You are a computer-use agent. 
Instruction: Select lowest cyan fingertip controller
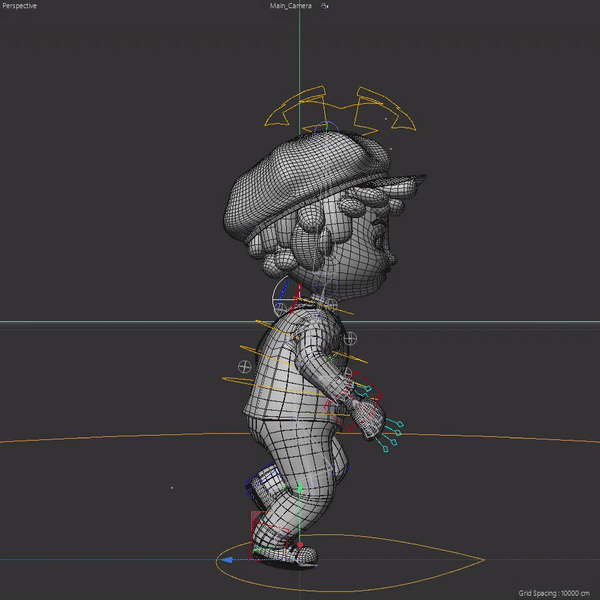click(386, 450)
